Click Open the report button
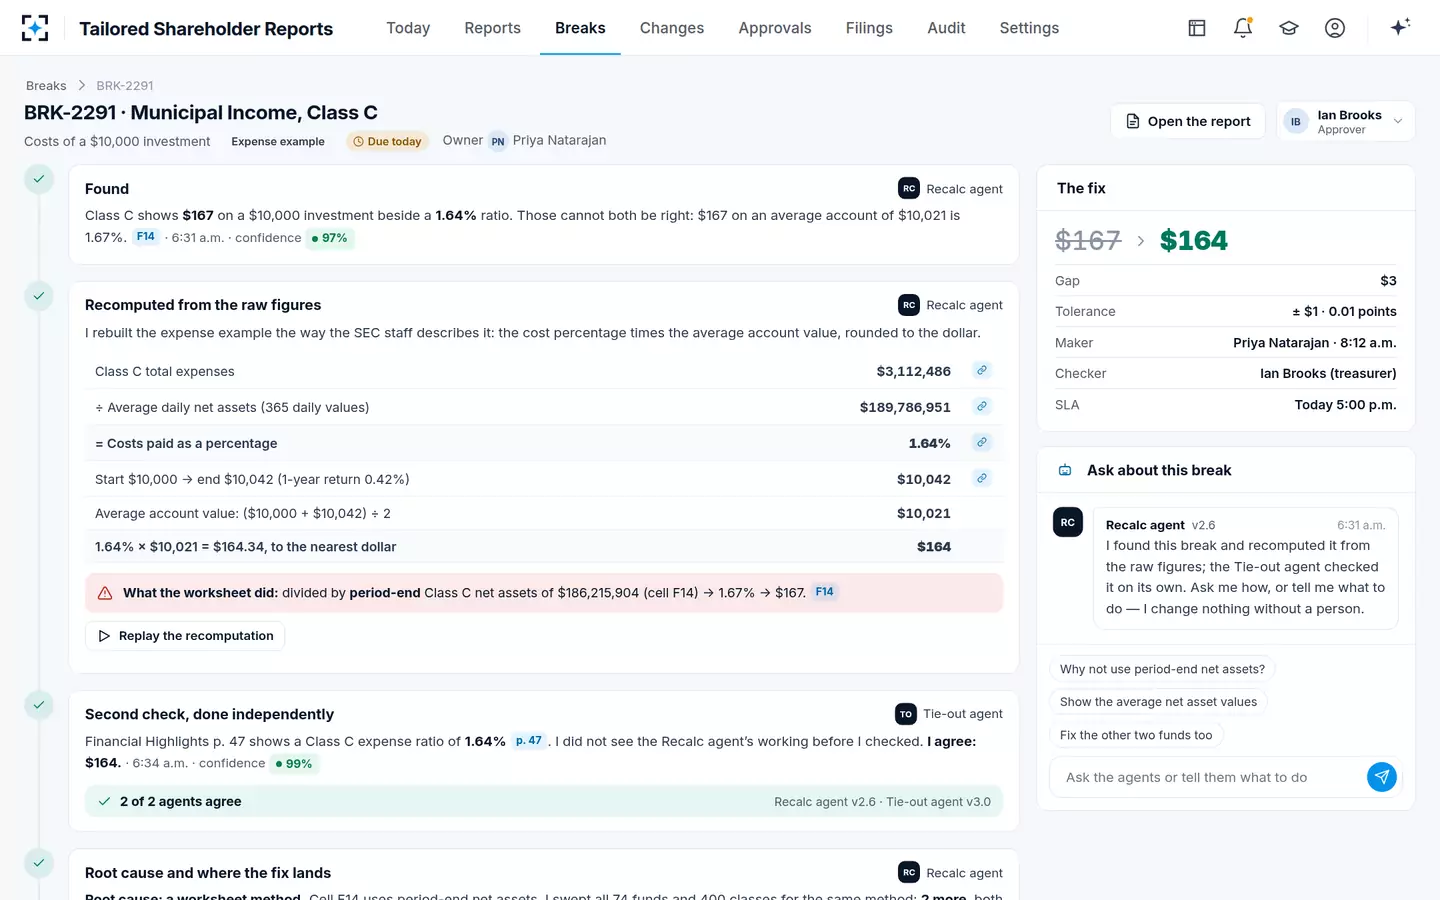Image resolution: width=1440 pixels, height=900 pixels. (x=1188, y=121)
